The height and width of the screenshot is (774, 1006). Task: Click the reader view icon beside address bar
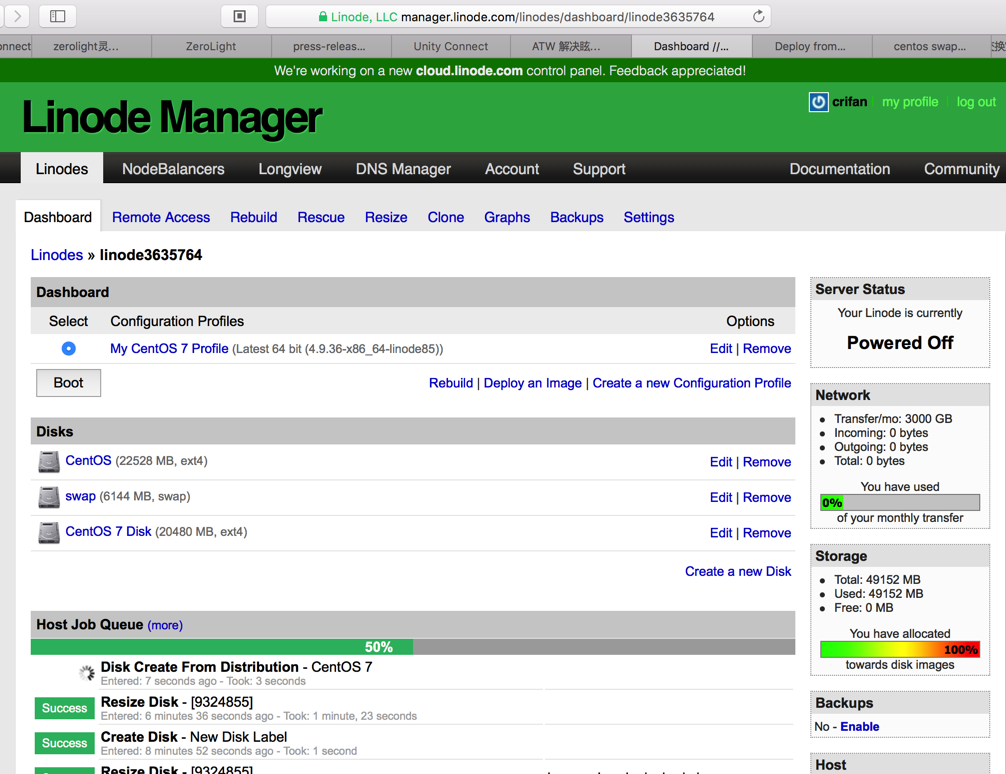click(x=239, y=16)
